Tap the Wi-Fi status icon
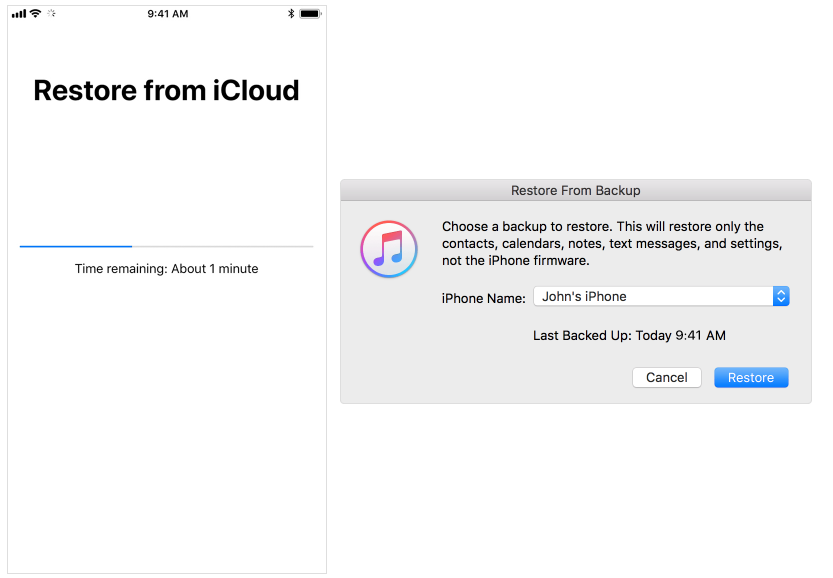The image size is (833, 578). pos(35,13)
